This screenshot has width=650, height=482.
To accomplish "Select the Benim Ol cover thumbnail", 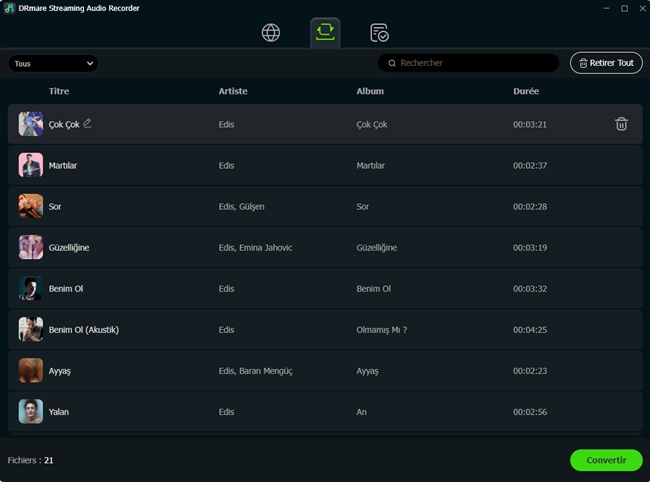I will [31, 288].
